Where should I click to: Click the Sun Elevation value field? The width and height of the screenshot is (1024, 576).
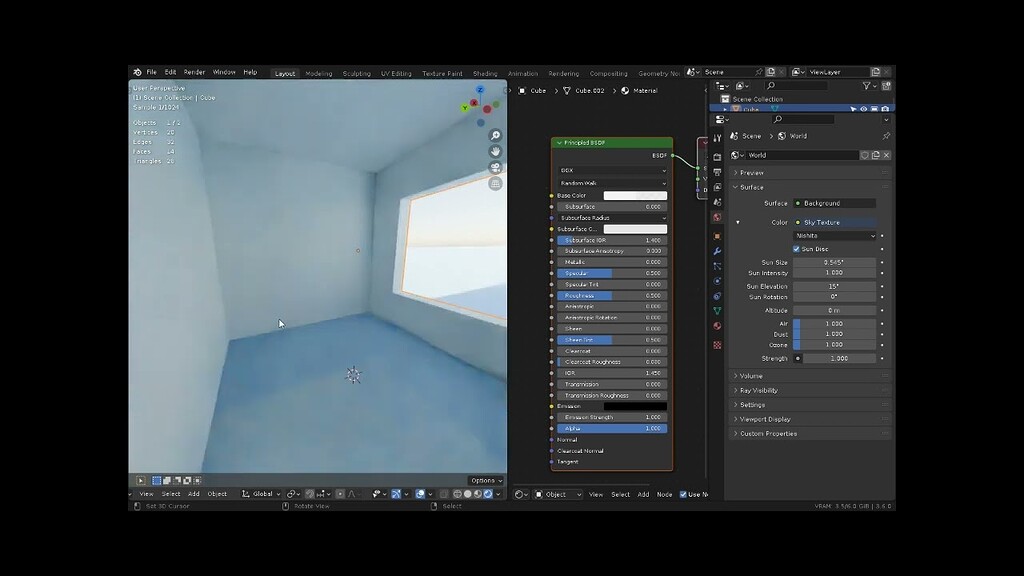tap(834, 286)
